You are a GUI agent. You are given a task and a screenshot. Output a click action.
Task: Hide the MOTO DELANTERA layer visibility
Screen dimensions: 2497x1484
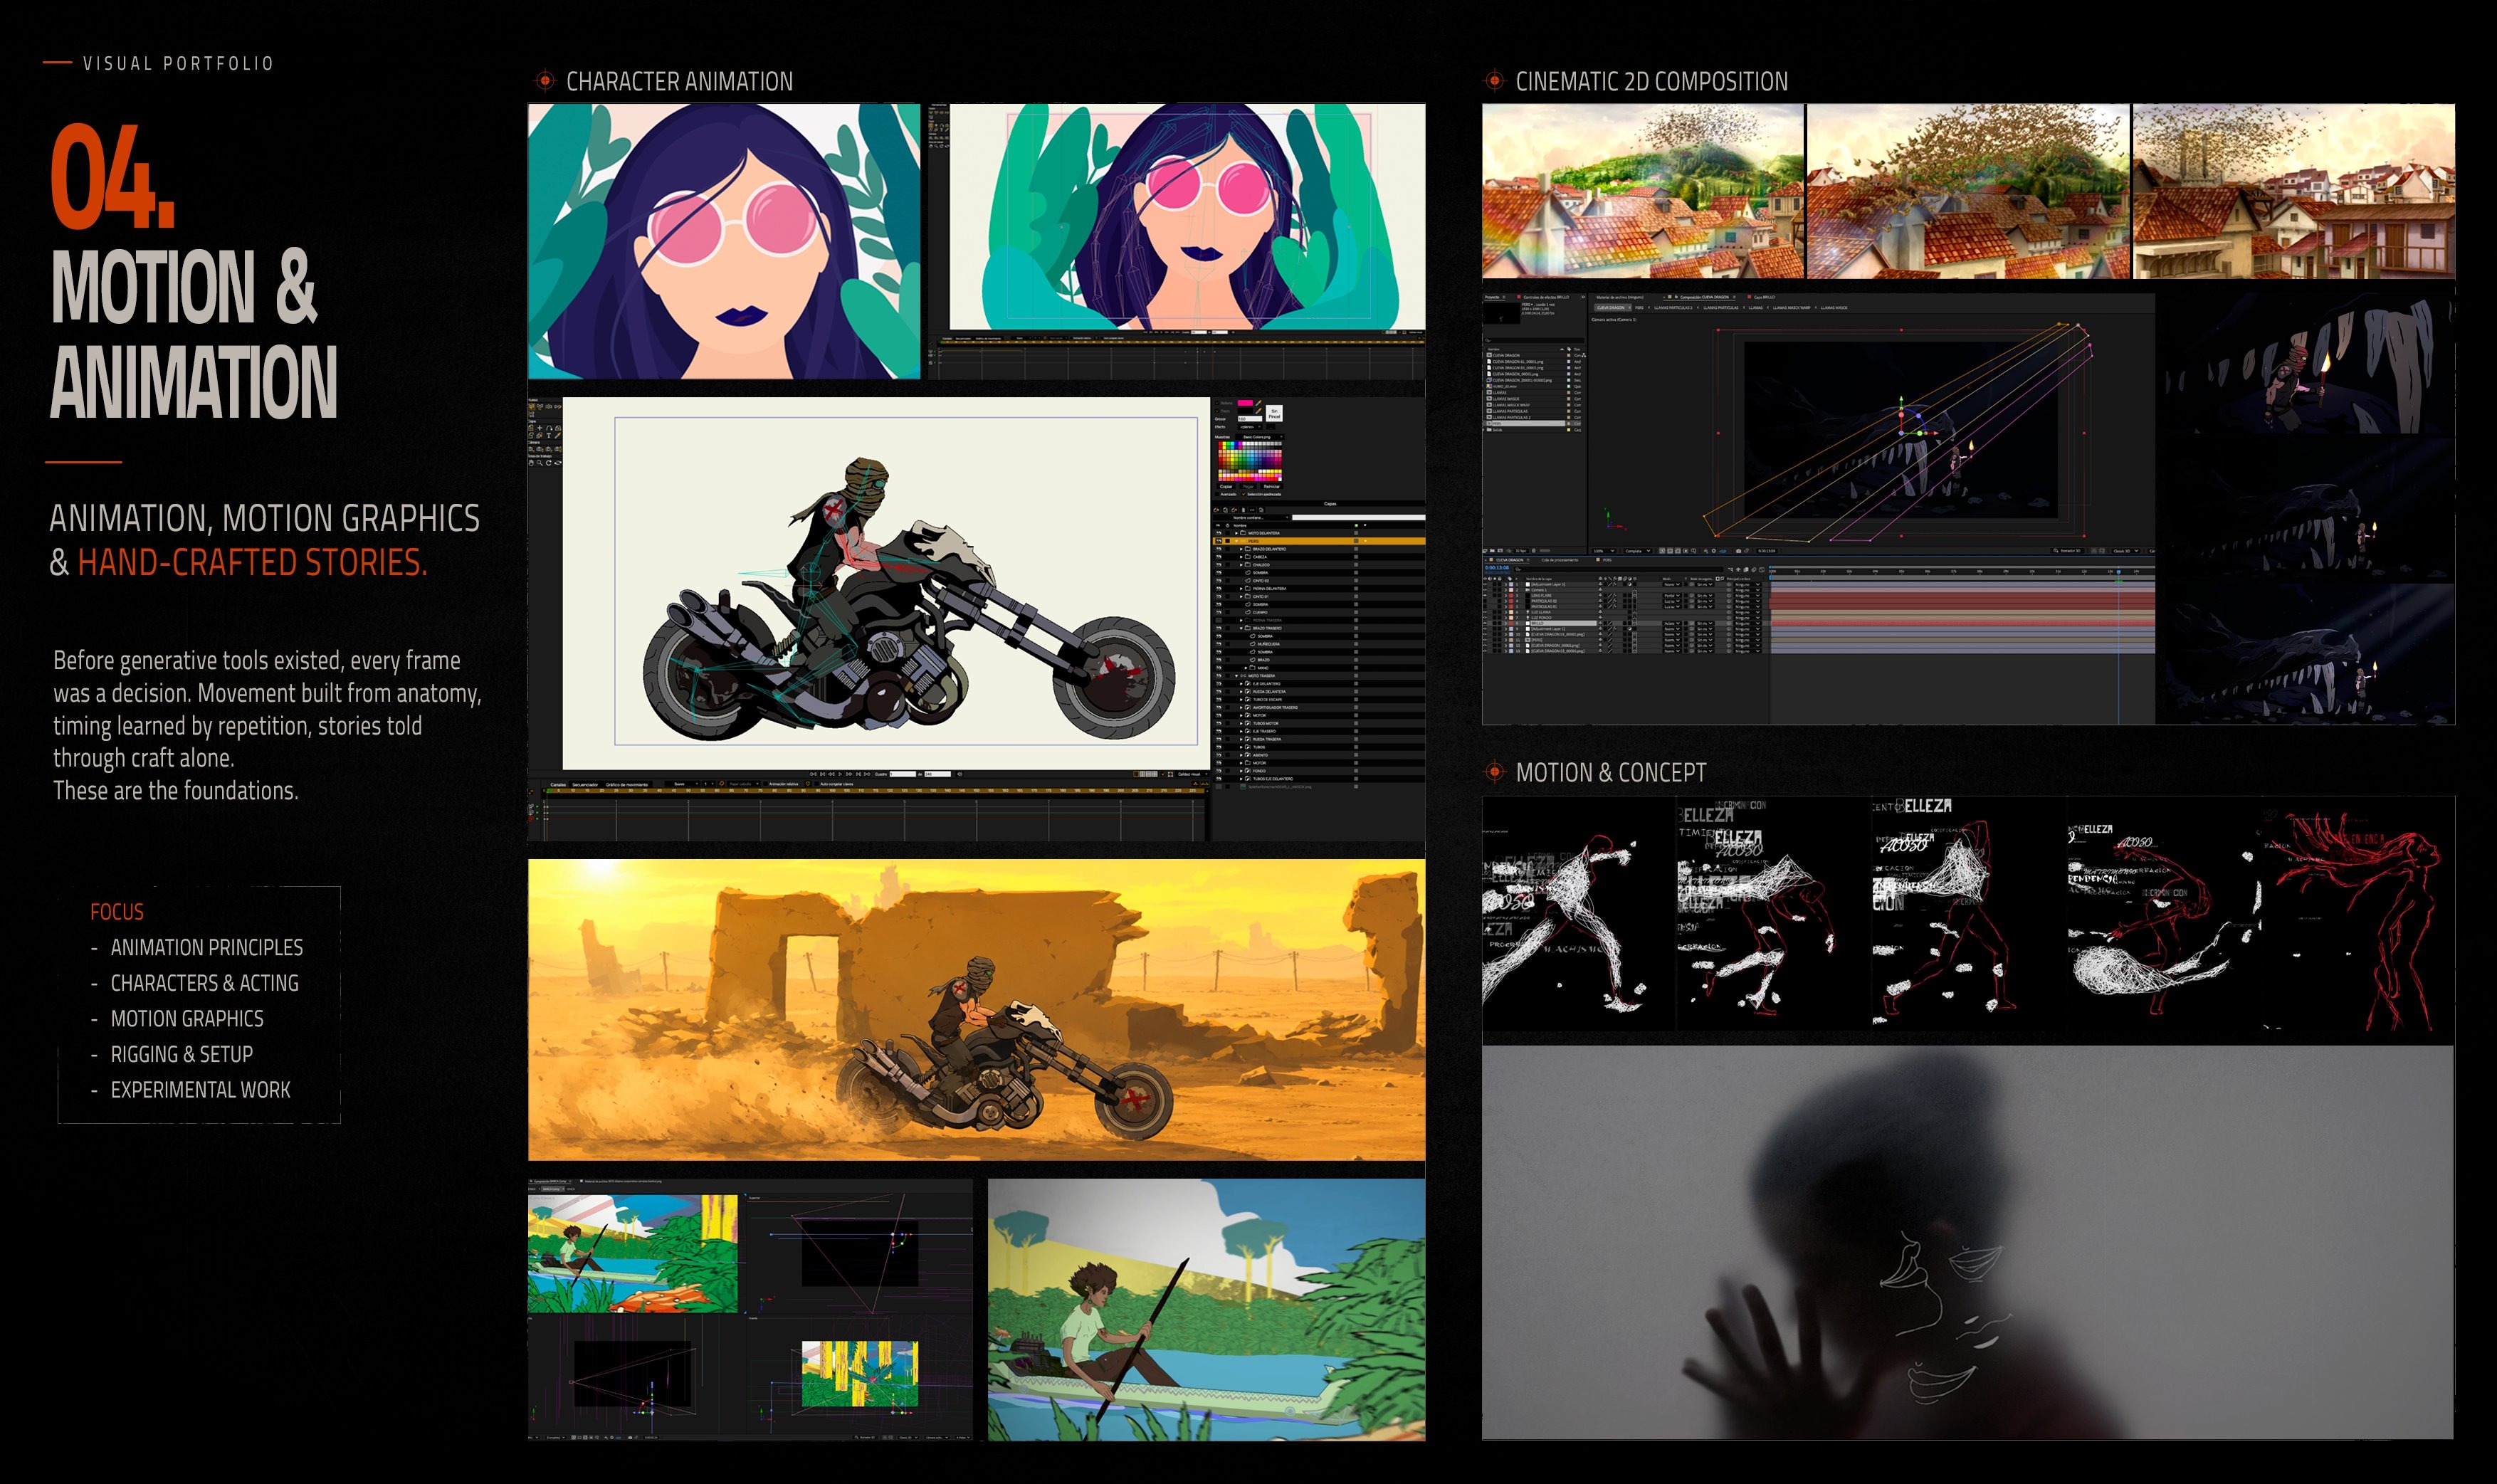pos(1219,534)
